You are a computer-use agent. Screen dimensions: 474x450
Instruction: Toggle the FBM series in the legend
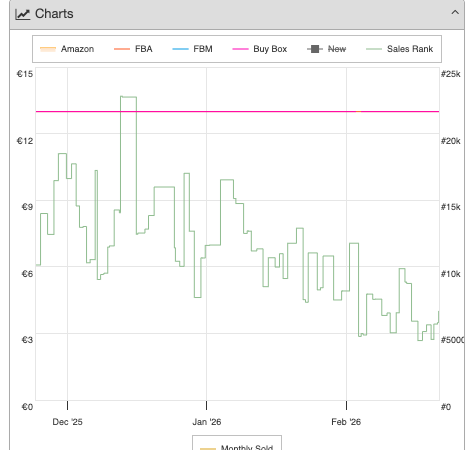coord(192,49)
